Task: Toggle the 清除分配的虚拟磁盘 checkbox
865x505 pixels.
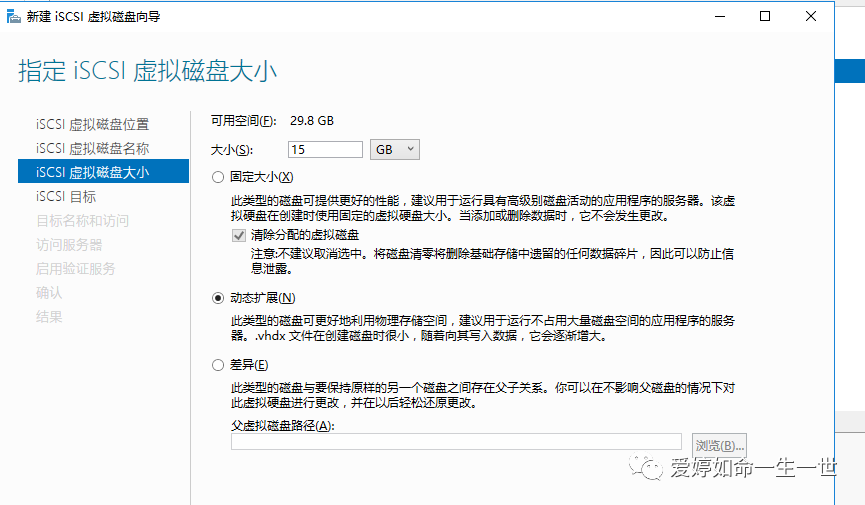Action: pyautogui.click(x=239, y=236)
